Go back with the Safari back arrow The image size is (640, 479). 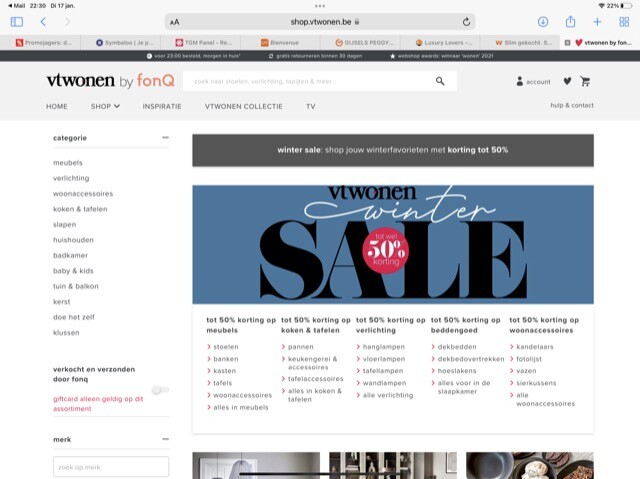pos(43,22)
